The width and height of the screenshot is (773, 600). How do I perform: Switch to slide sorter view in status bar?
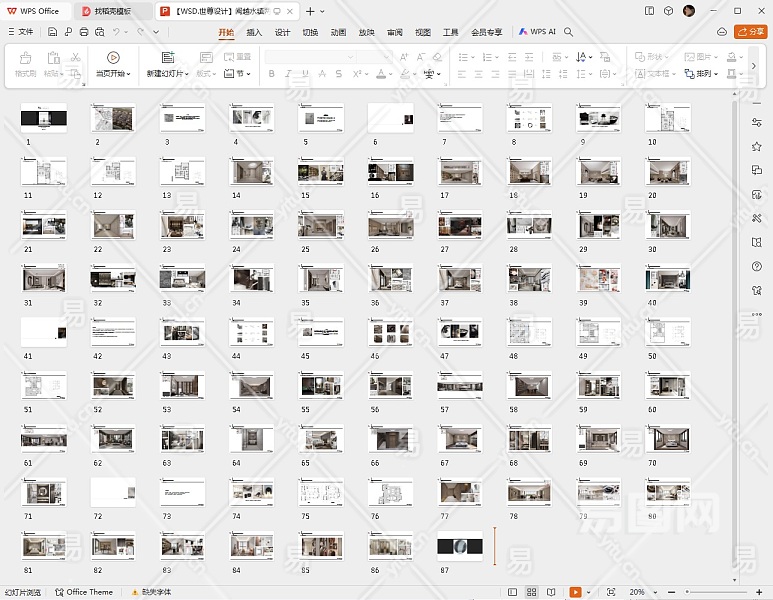[532, 592]
